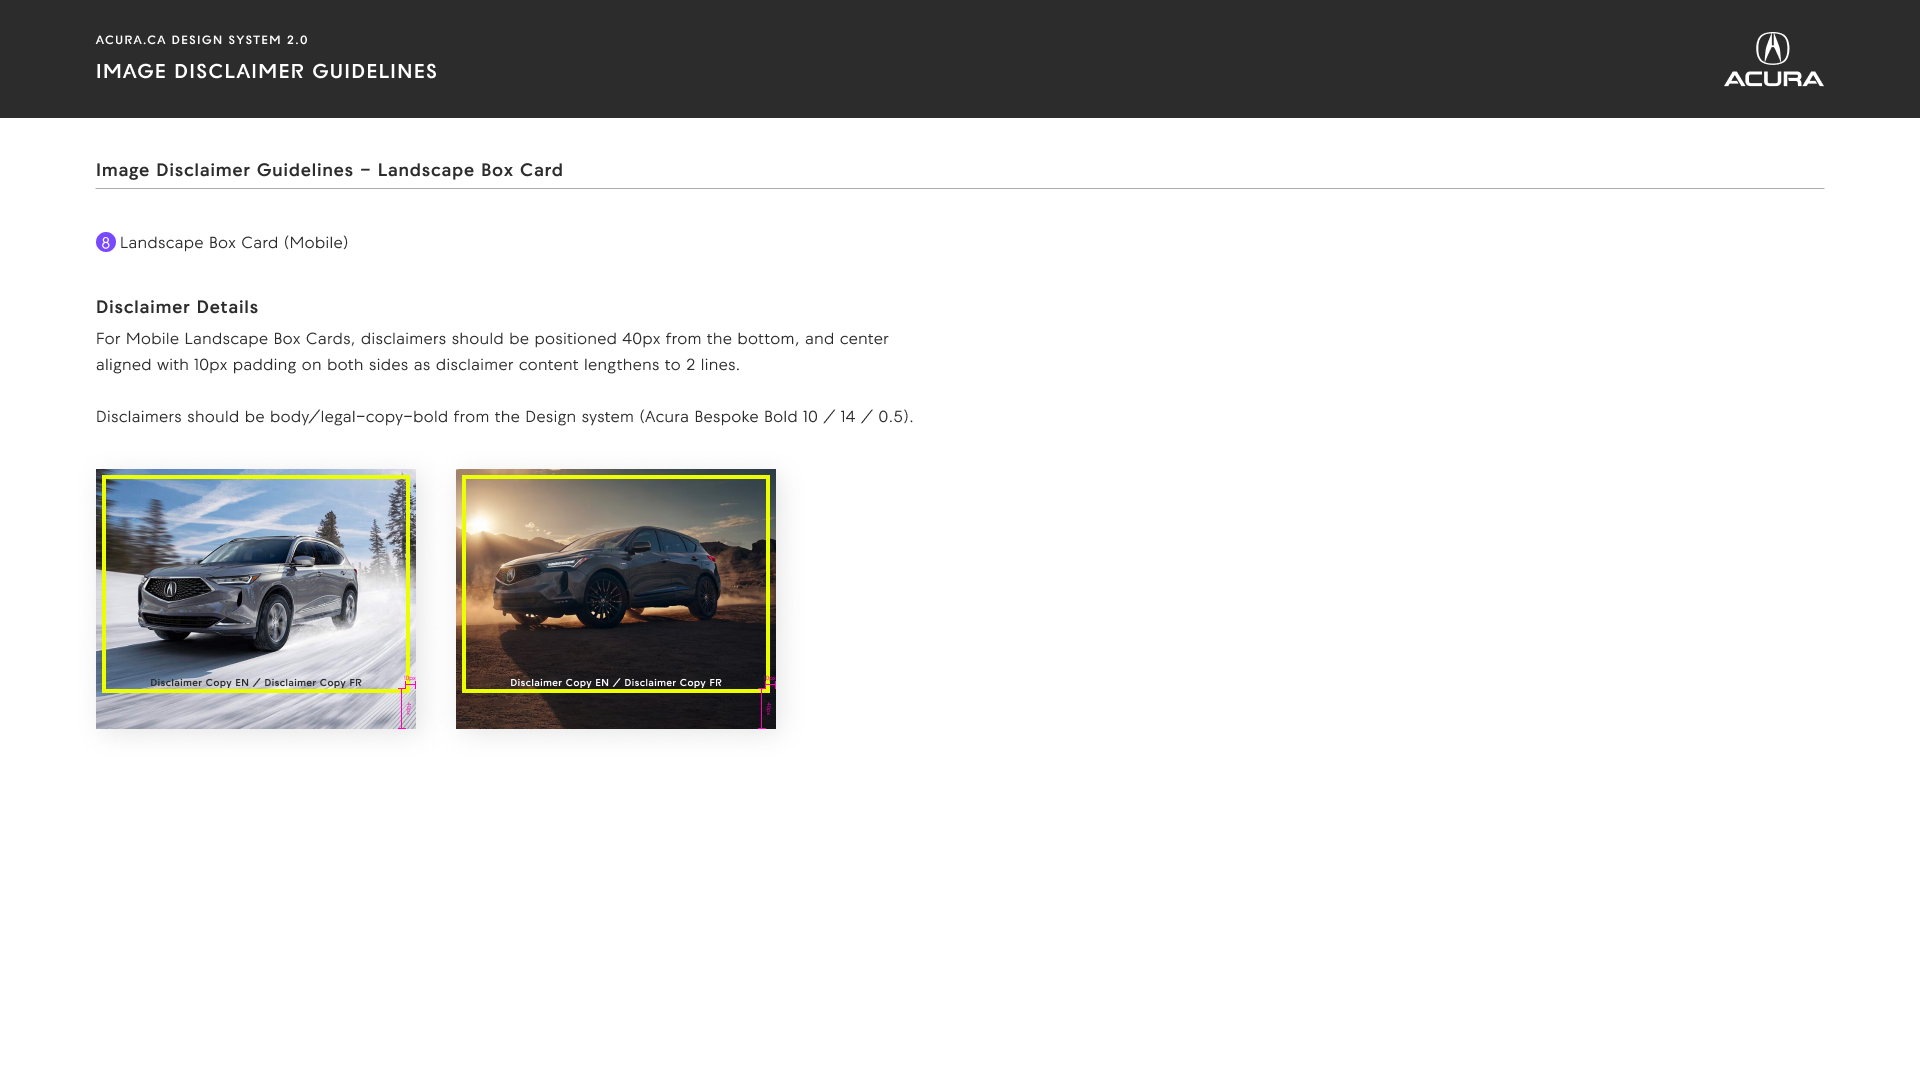Click 'IMAGE DISCLAIMER GUIDELINES' header title

pyautogui.click(x=267, y=72)
